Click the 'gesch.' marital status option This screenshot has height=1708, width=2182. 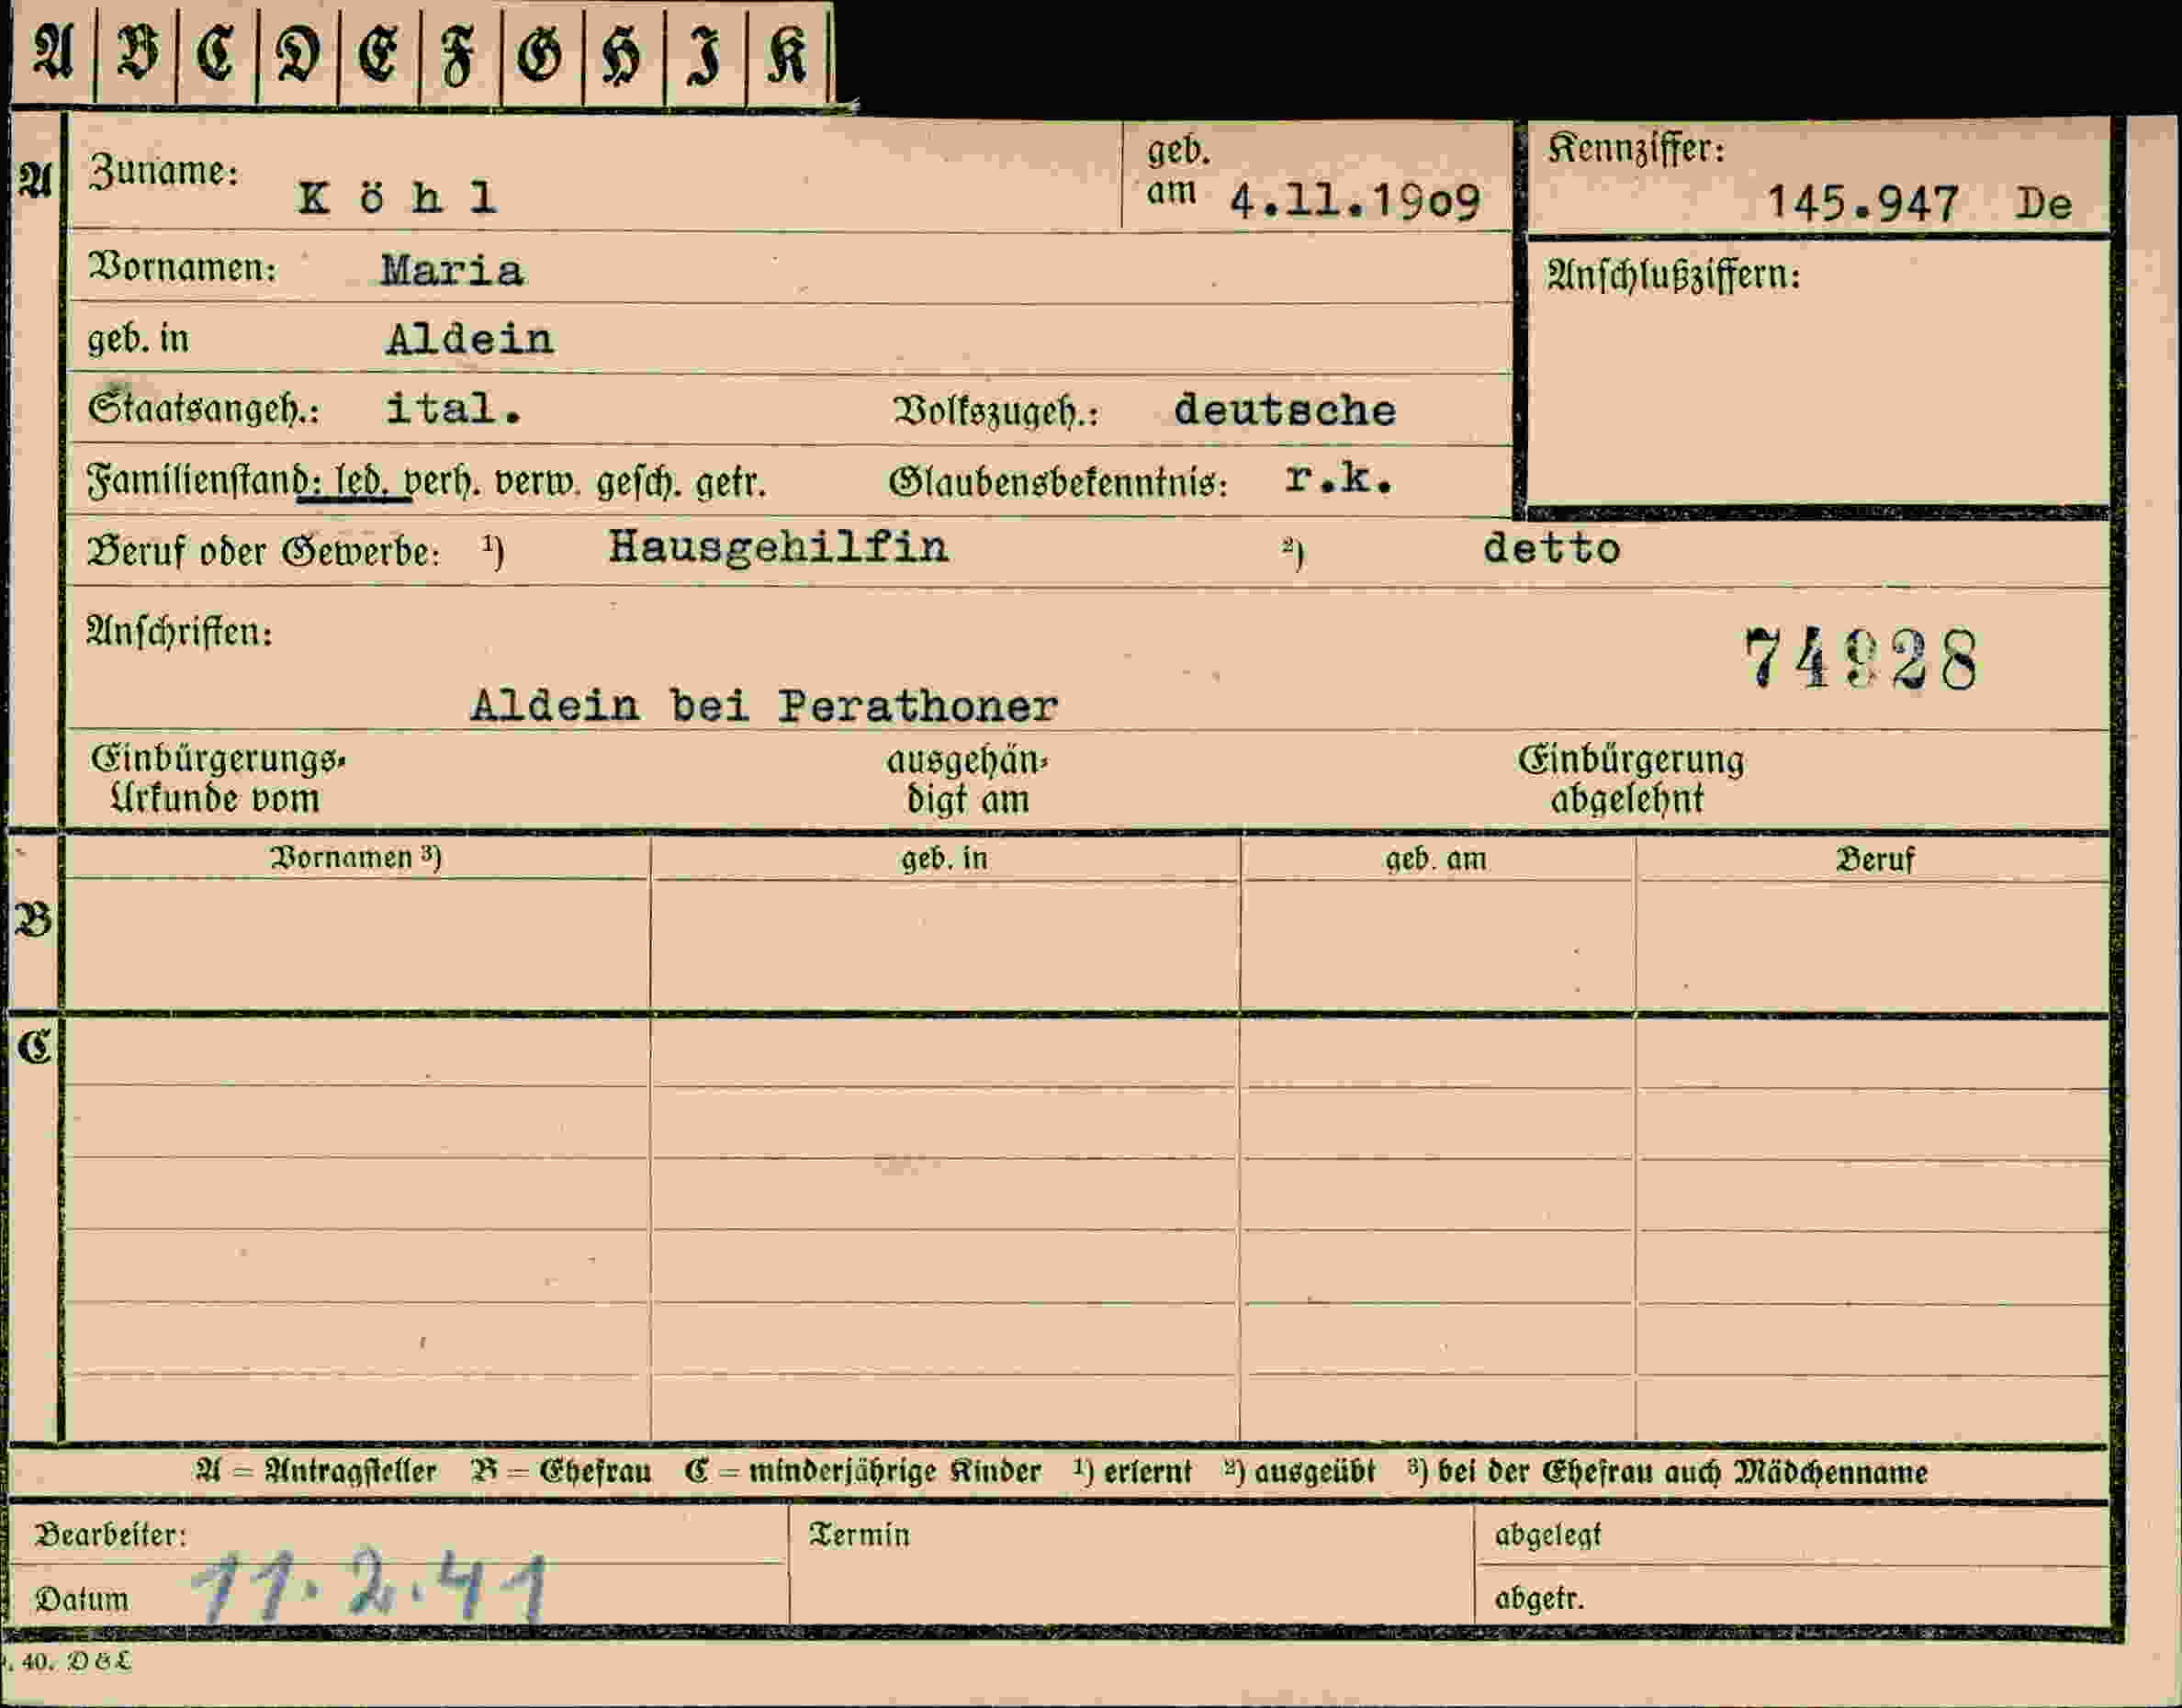(640, 484)
